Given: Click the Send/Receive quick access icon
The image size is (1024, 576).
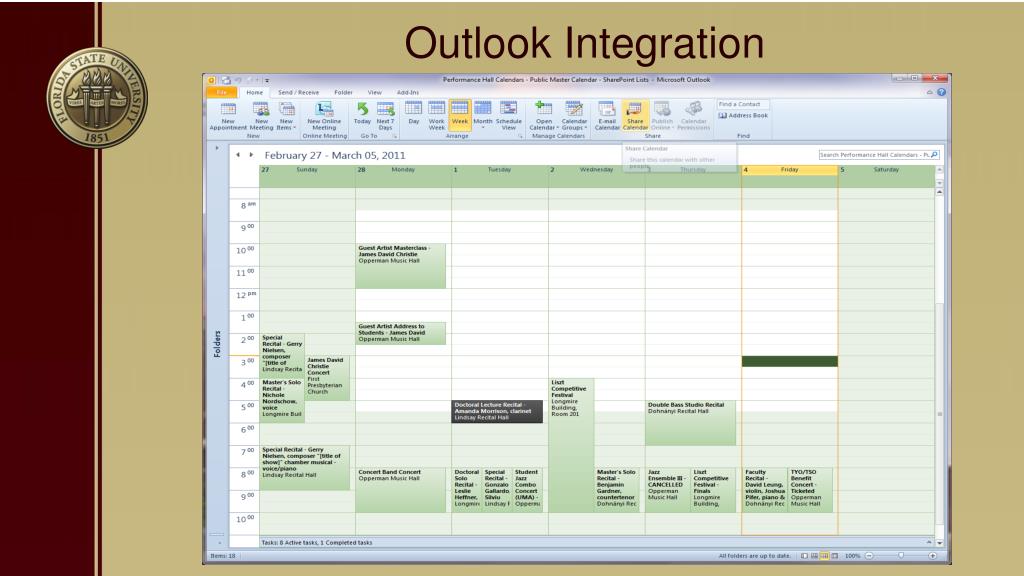Looking at the screenshot, I should click(225, 80).
